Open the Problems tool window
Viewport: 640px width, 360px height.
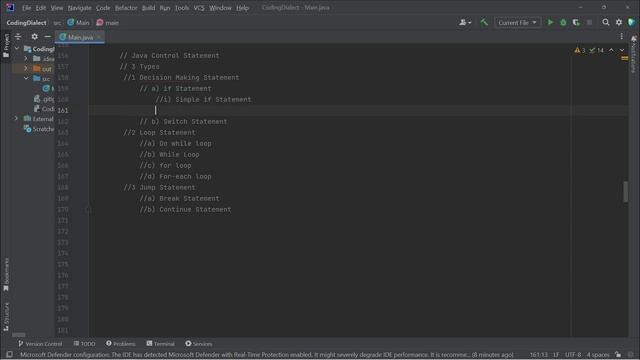click(x=121, y=344)
